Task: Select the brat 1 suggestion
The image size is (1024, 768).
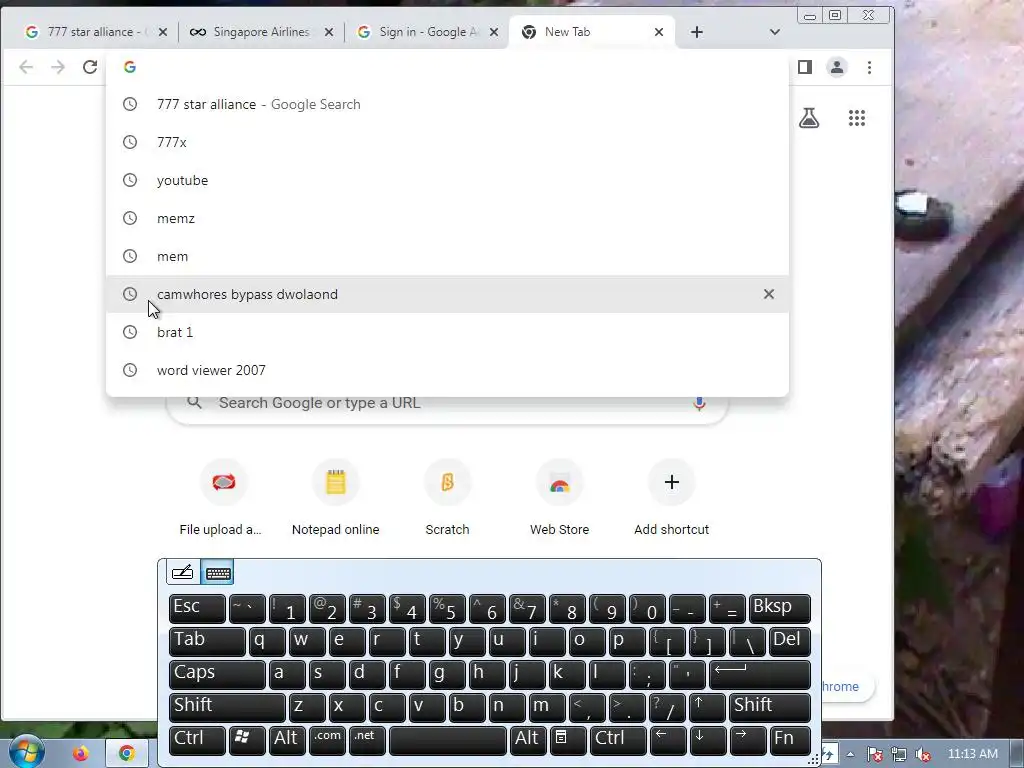Action: tap(447, 332)
